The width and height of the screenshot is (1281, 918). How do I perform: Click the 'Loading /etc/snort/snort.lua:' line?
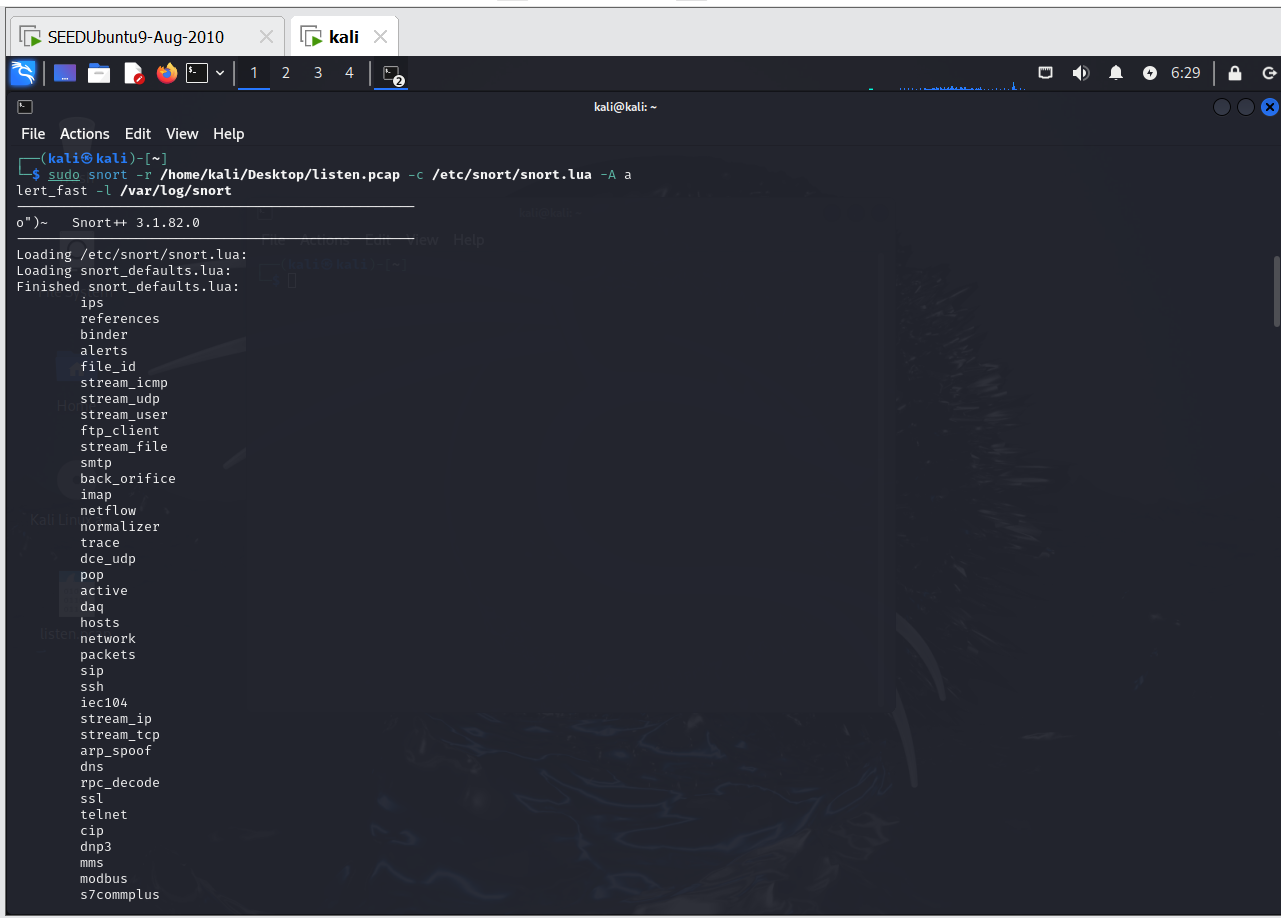132,255
